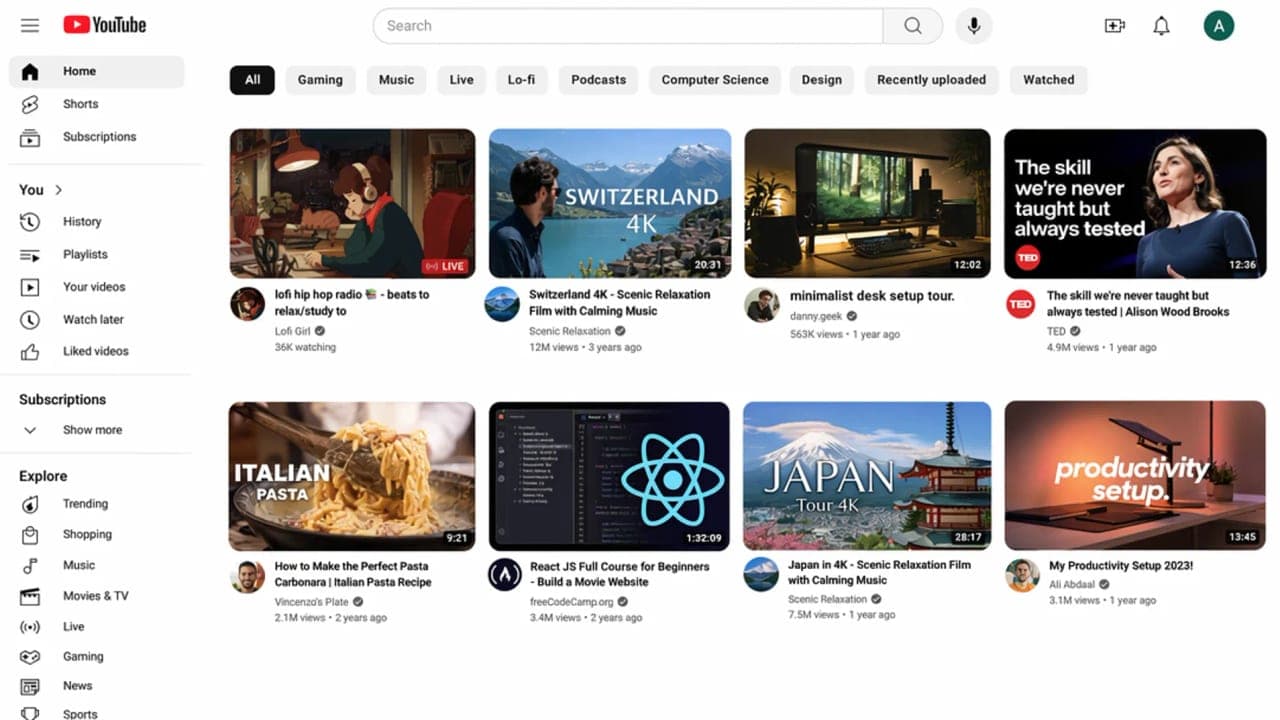This screenshot has width=1280, height=720.
Task: Click the Liked videos thumbs-up icon
Action: [x=30, y=352]
